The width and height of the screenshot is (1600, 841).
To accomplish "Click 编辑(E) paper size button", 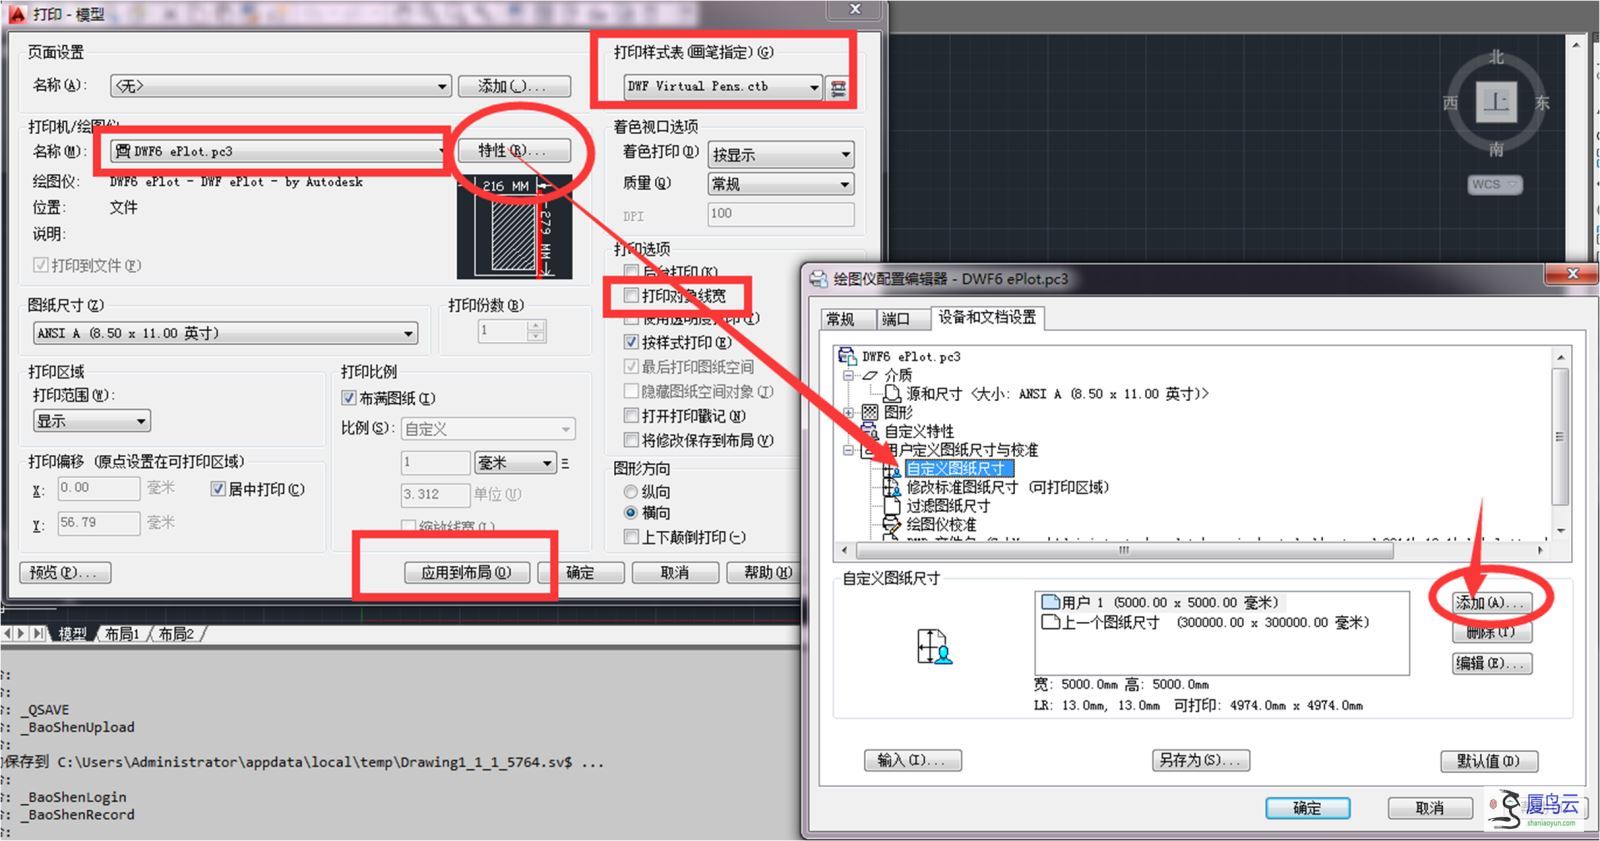I will [1491, 663].
